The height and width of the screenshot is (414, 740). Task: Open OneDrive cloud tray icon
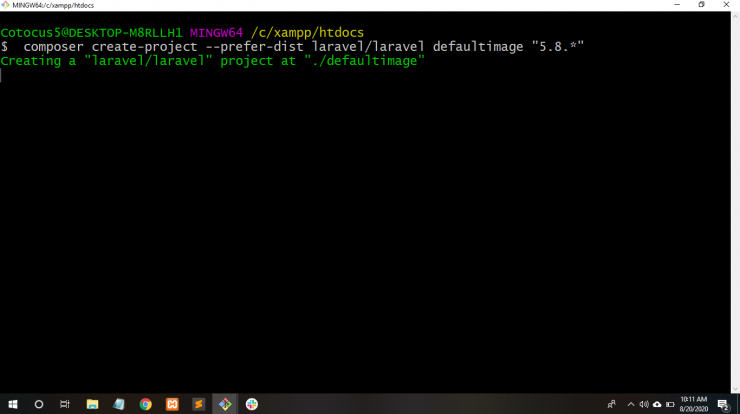click(657, 404)
